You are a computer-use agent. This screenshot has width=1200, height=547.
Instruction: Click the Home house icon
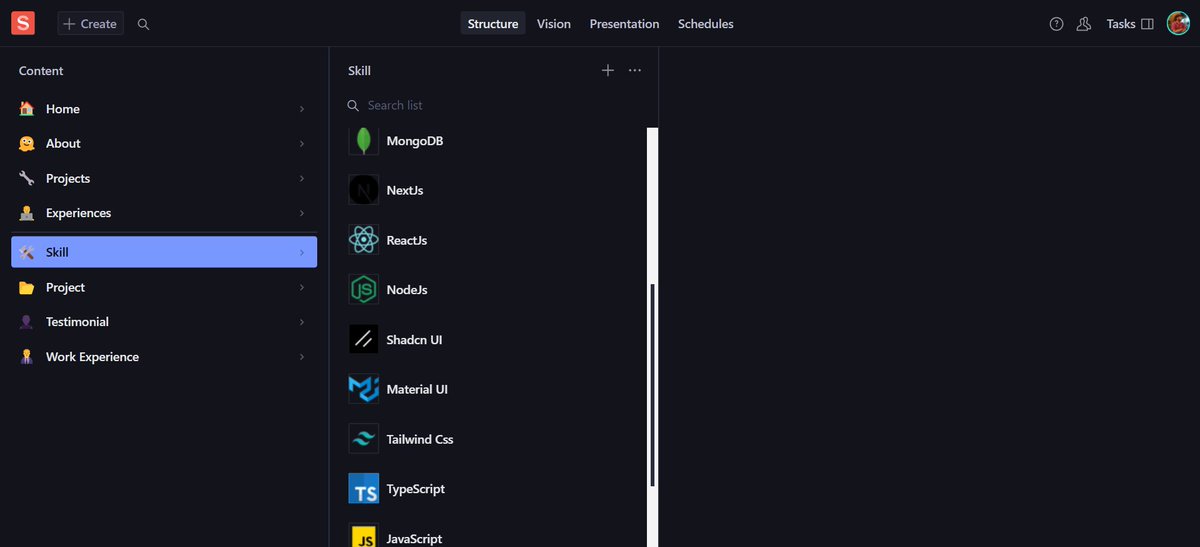coord(27,109)
